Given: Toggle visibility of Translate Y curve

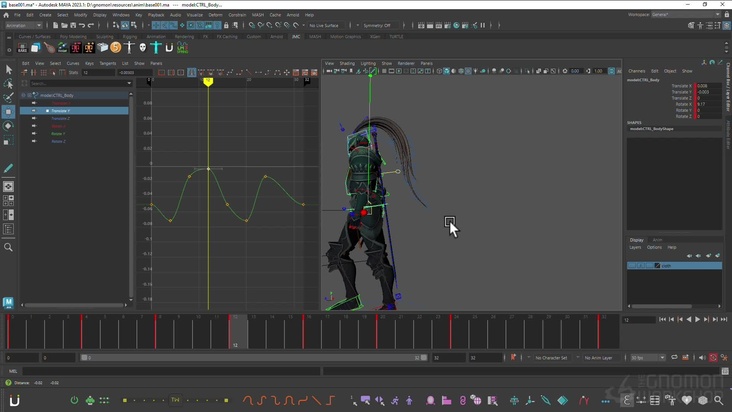Looking at the screenshot, I should (33, 110).
